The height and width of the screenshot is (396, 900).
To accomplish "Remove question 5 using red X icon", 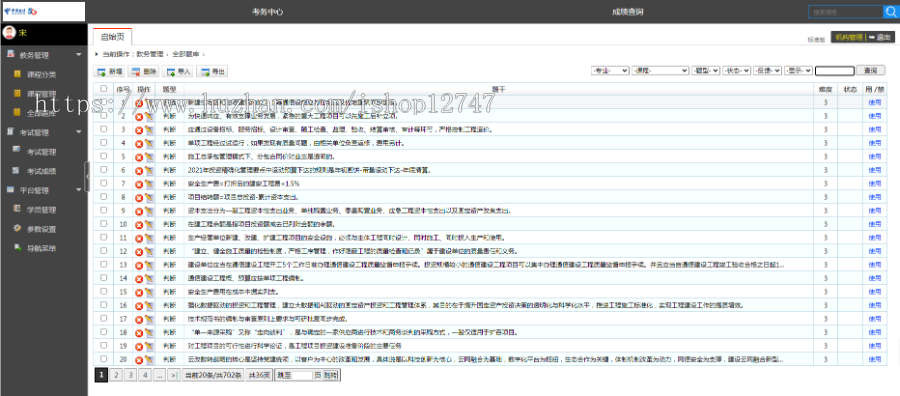I will click(x=138, y=157).
